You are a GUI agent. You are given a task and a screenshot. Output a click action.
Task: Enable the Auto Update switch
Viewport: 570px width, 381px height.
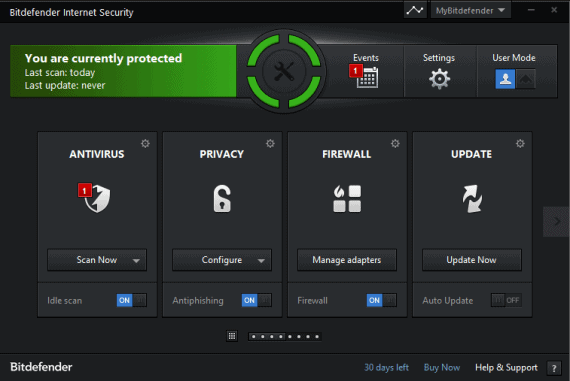point(506,300)
